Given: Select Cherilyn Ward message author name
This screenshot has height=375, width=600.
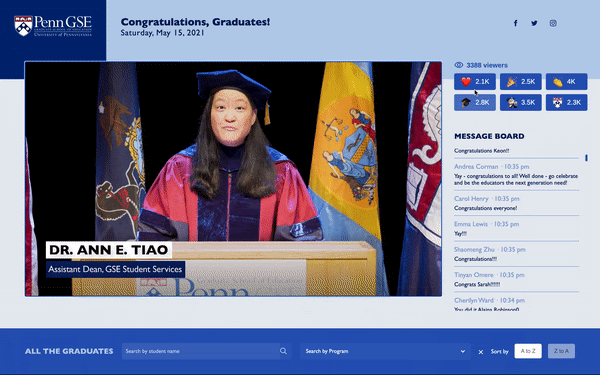Looking at the screenshot, I should point(474,300).
